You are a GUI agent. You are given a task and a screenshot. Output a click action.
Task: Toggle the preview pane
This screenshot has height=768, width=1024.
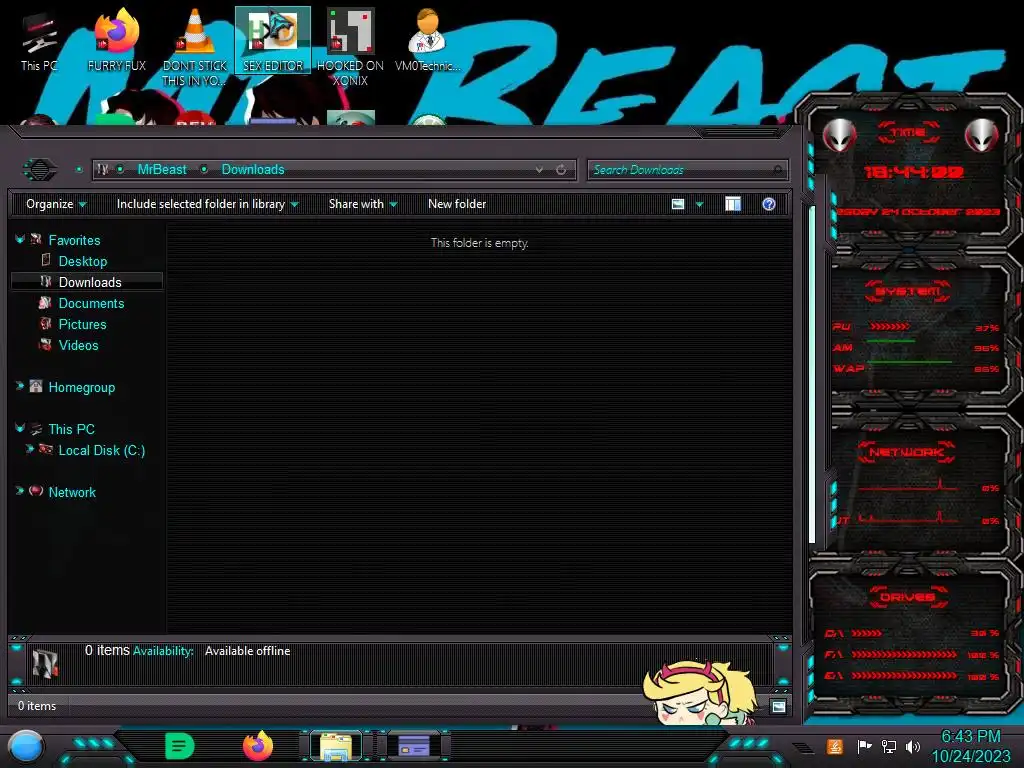coord(733,204)
